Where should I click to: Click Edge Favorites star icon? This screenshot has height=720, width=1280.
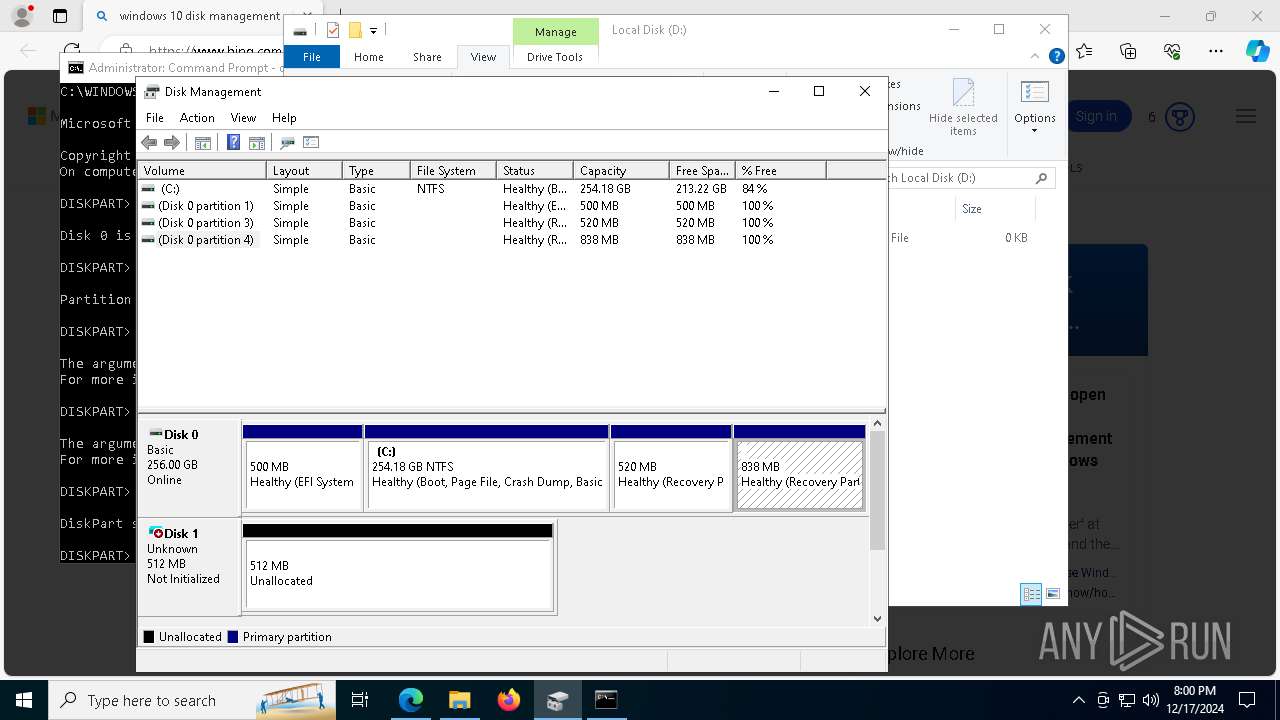(x=1084, y=50)
